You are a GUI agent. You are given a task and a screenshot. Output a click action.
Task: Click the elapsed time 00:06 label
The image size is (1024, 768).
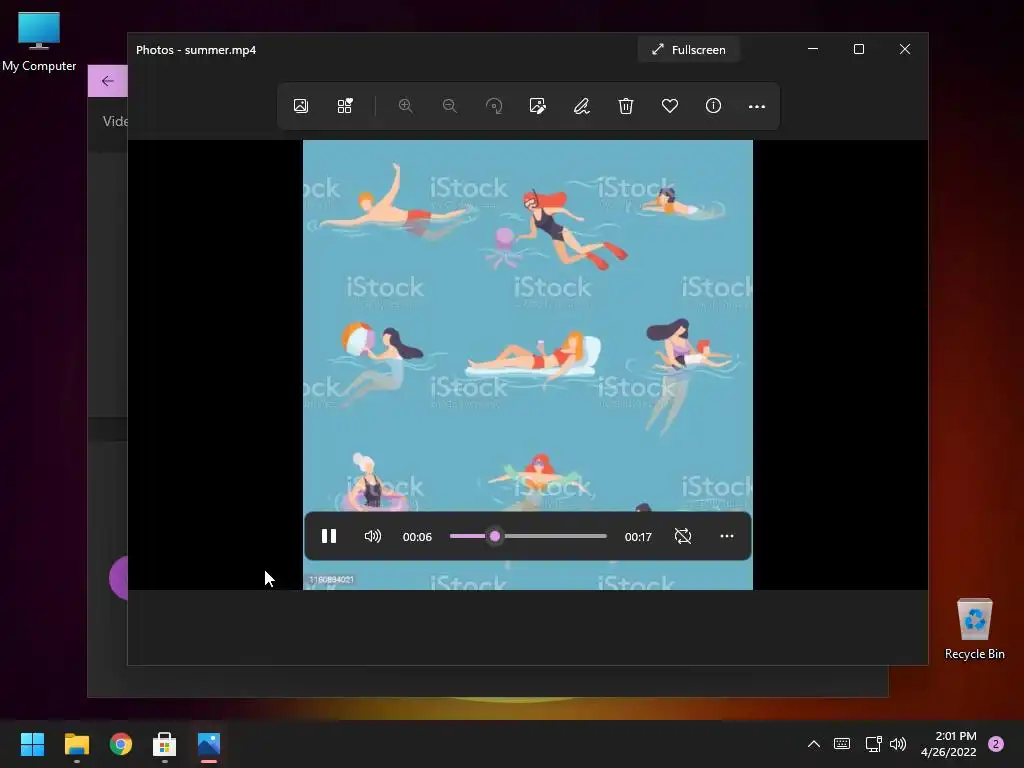pos(417,537)
